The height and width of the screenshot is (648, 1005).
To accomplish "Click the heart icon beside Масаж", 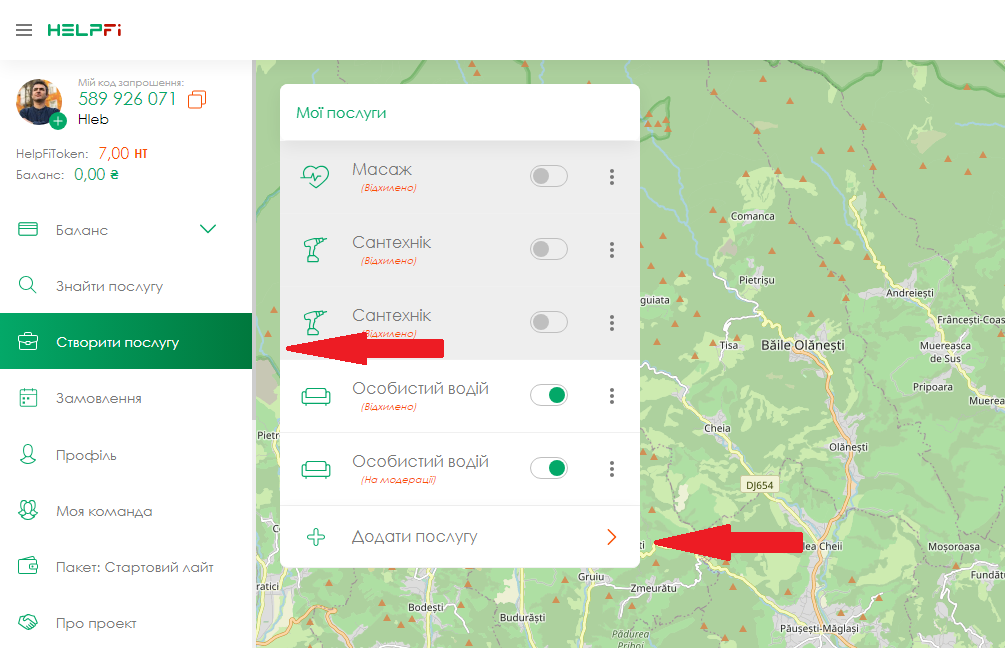I will pos(315,177).
